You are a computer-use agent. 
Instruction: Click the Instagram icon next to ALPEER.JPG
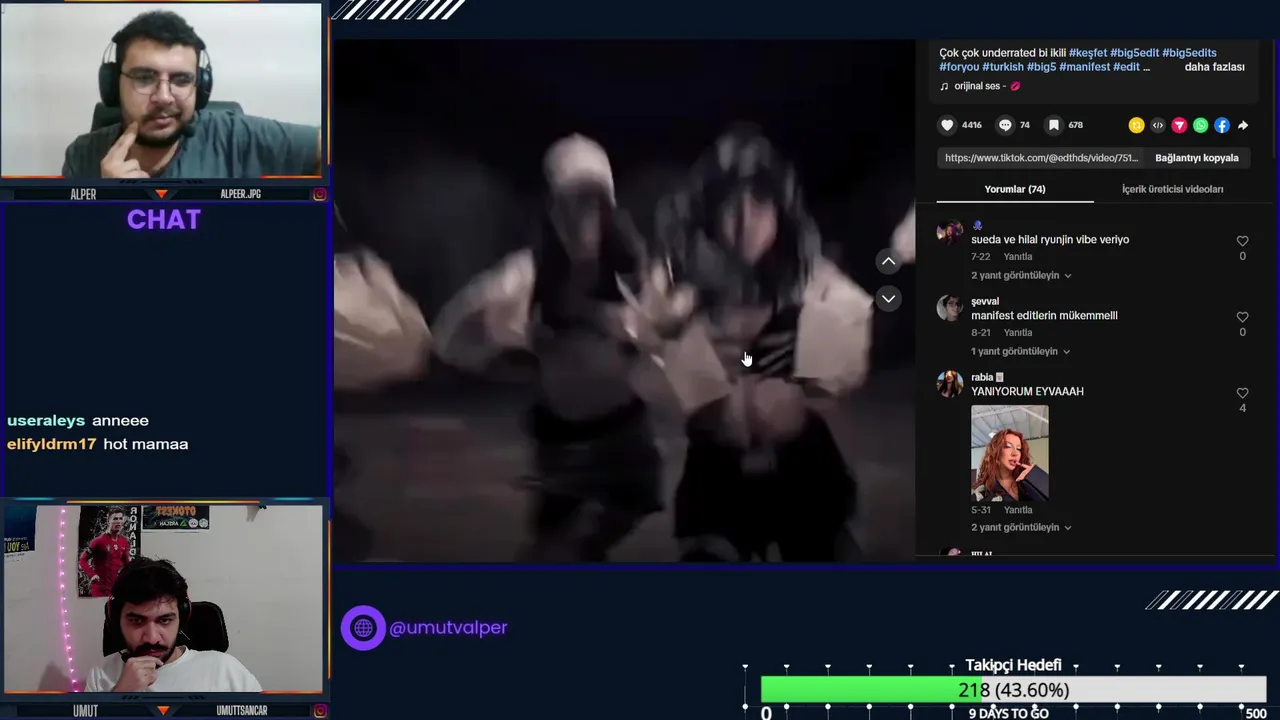click(320, 194)
